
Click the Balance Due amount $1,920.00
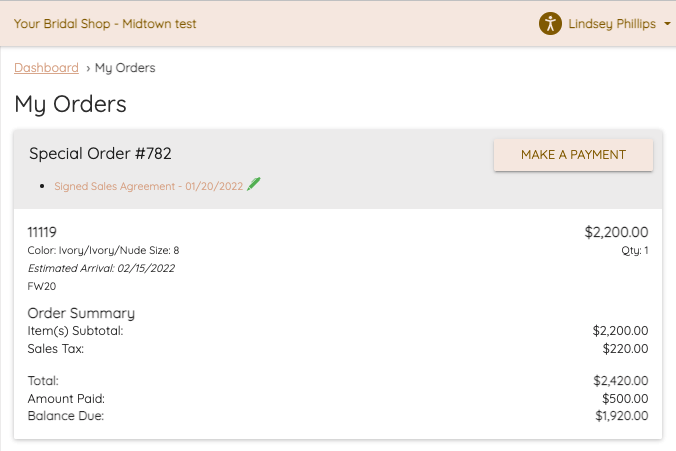(x=622, y=416)
